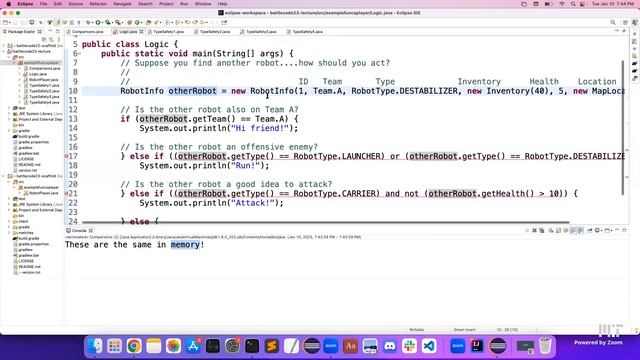Switch to the TypeSafety2.java editor tab

click(215, 31)
